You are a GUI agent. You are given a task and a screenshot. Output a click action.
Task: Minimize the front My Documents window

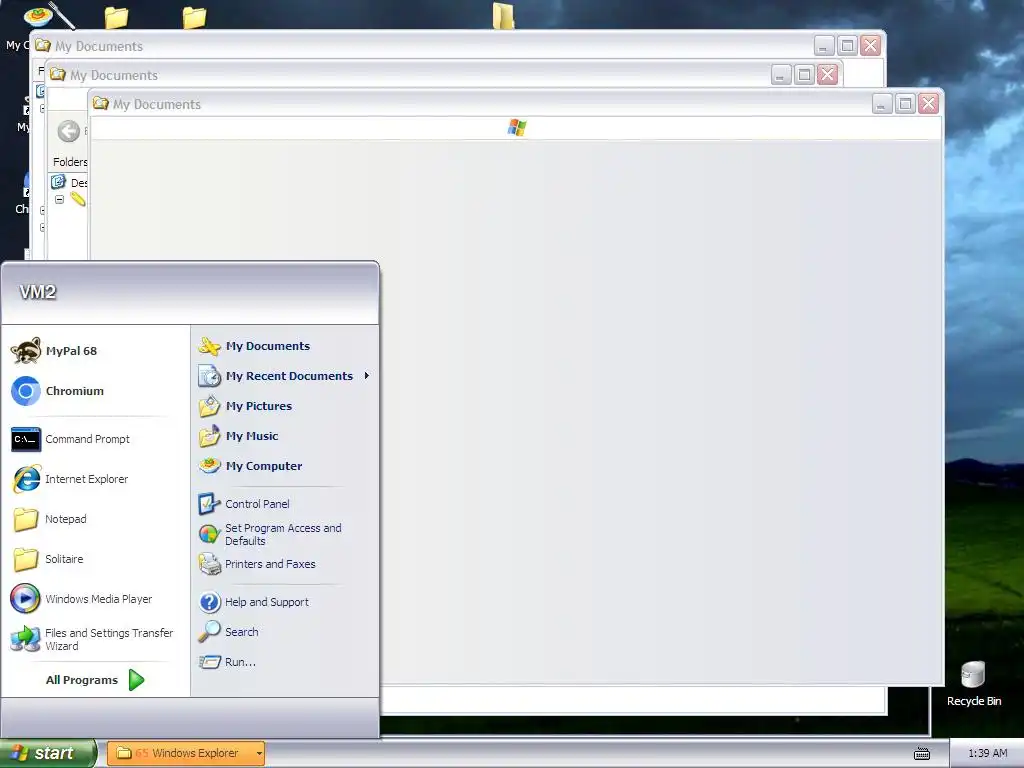point(882,103)
